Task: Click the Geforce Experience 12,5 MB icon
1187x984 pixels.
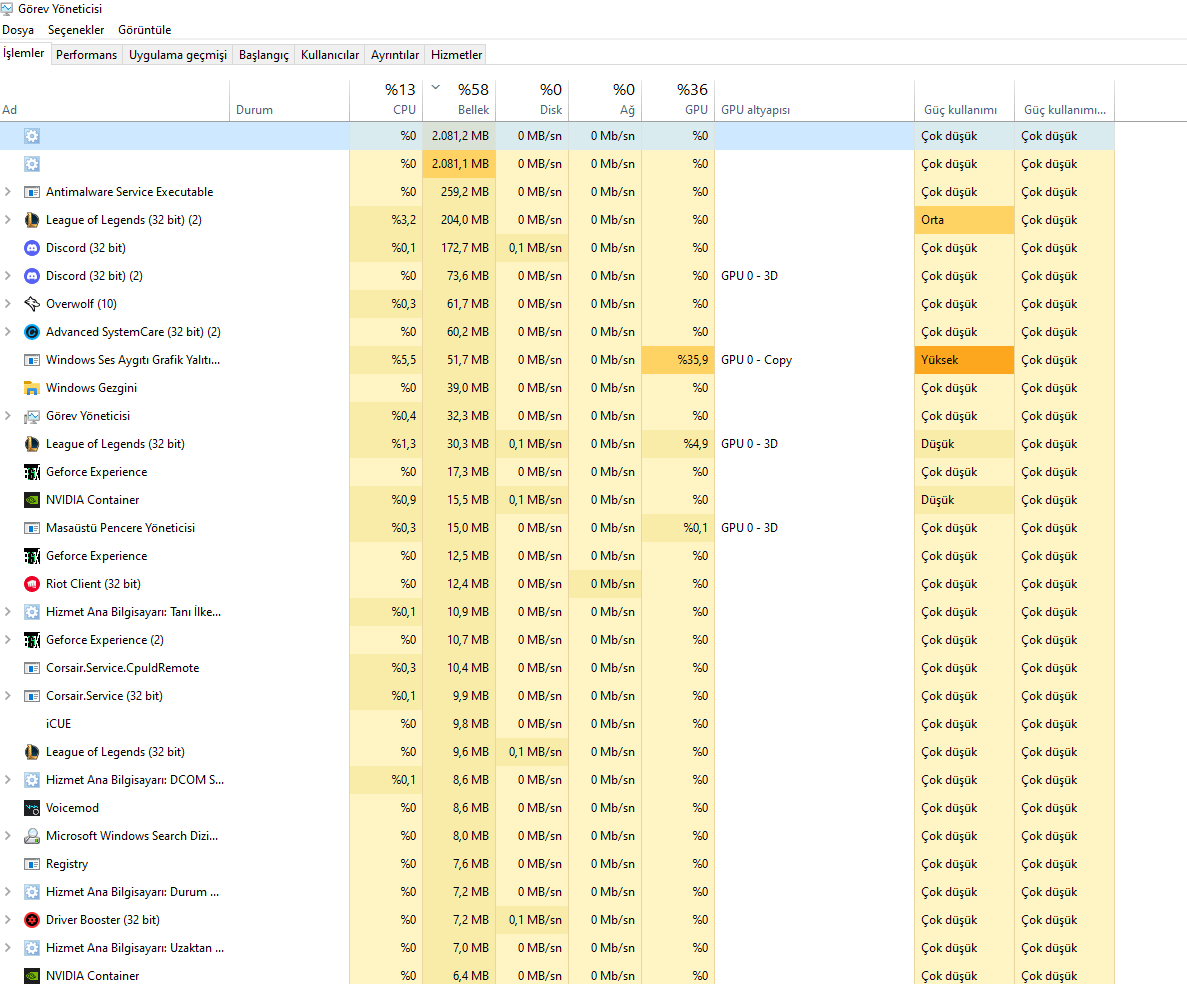Action: pos(32,556)
